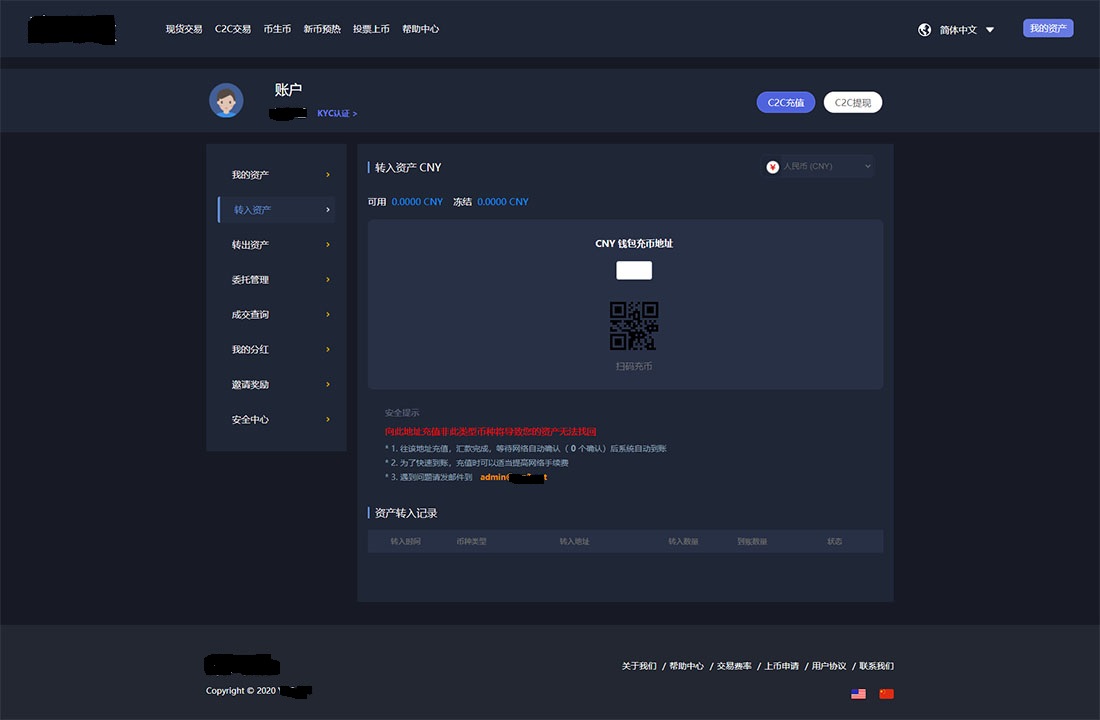Click the 币种类型 column header
This screenshot has height=720, width=1100.
coord(471,541)
